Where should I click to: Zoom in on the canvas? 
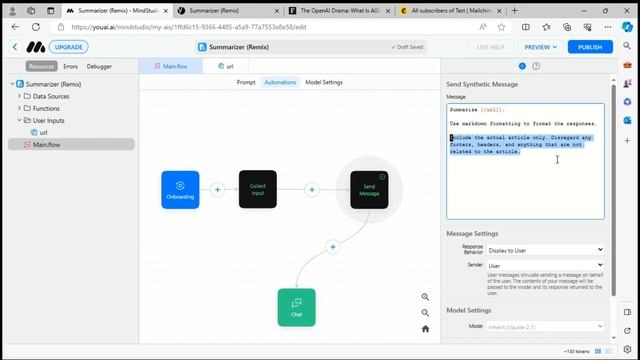point(425,297)
